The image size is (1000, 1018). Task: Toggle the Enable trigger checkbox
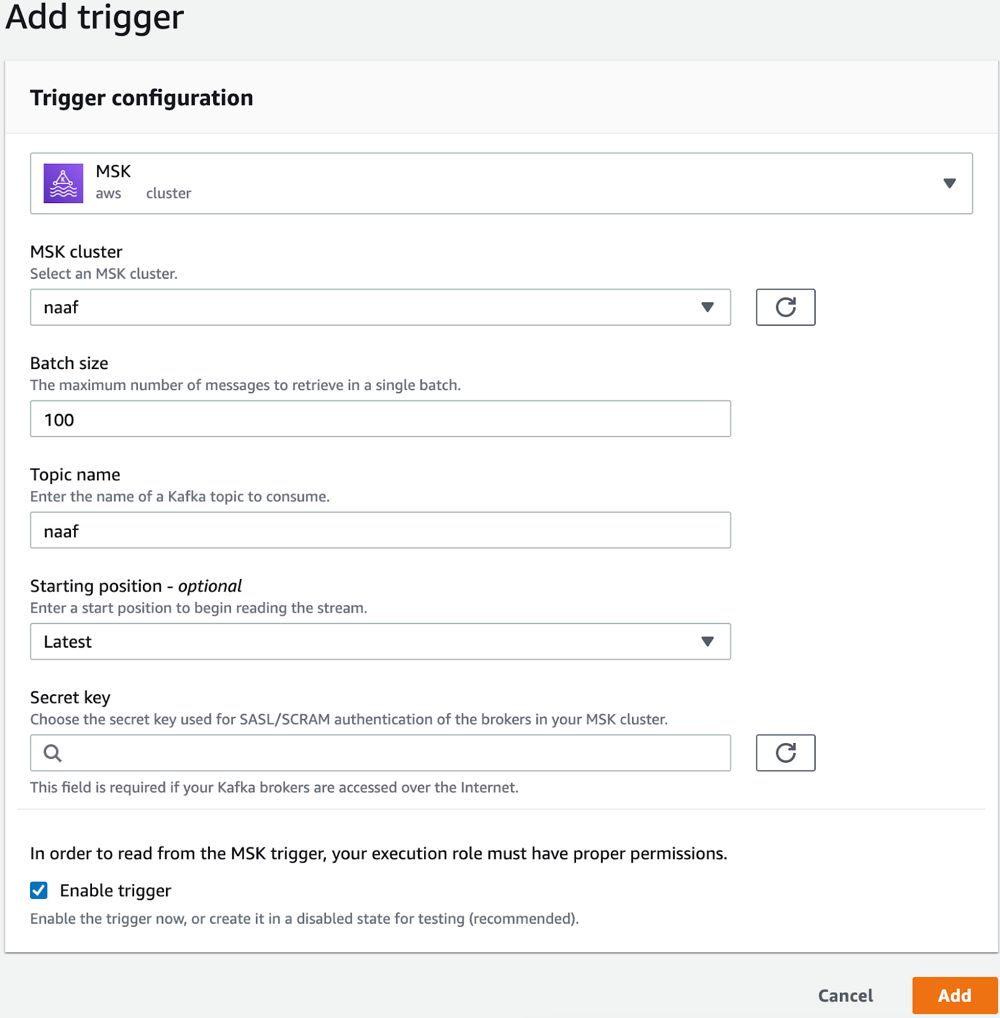pyautogui.click(x=39, y=890)
